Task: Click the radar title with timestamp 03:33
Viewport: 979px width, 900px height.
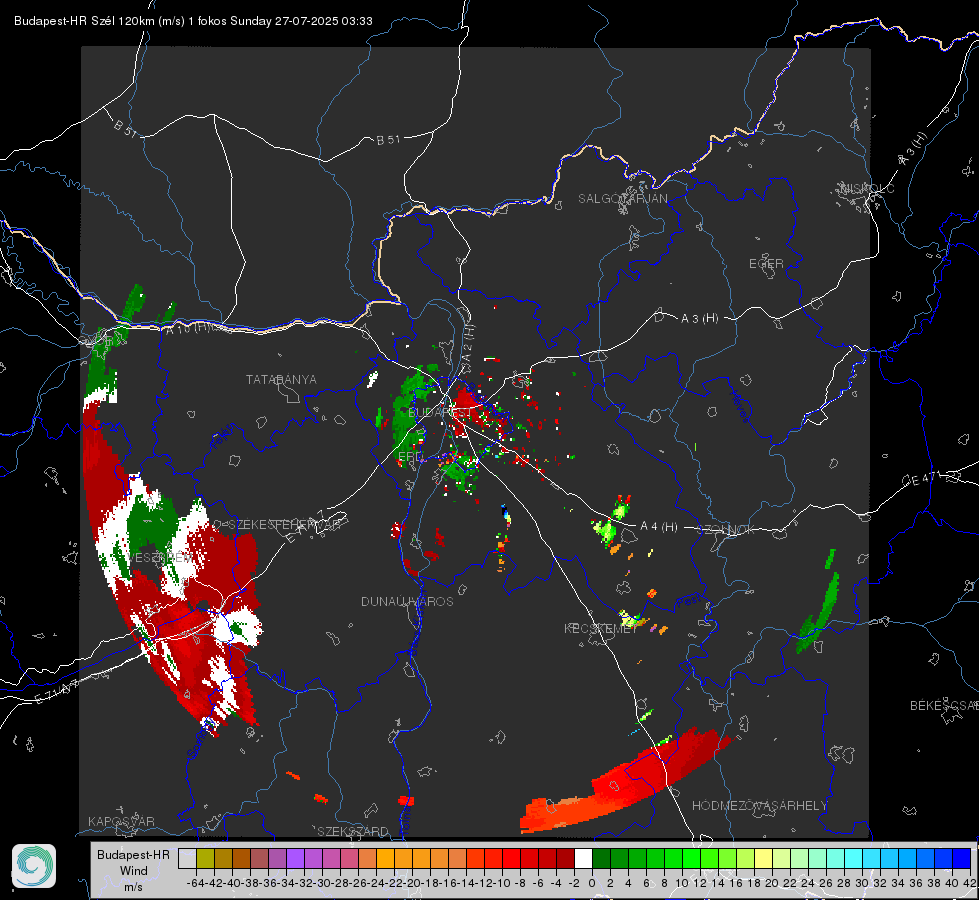Action: click(193, 21)
